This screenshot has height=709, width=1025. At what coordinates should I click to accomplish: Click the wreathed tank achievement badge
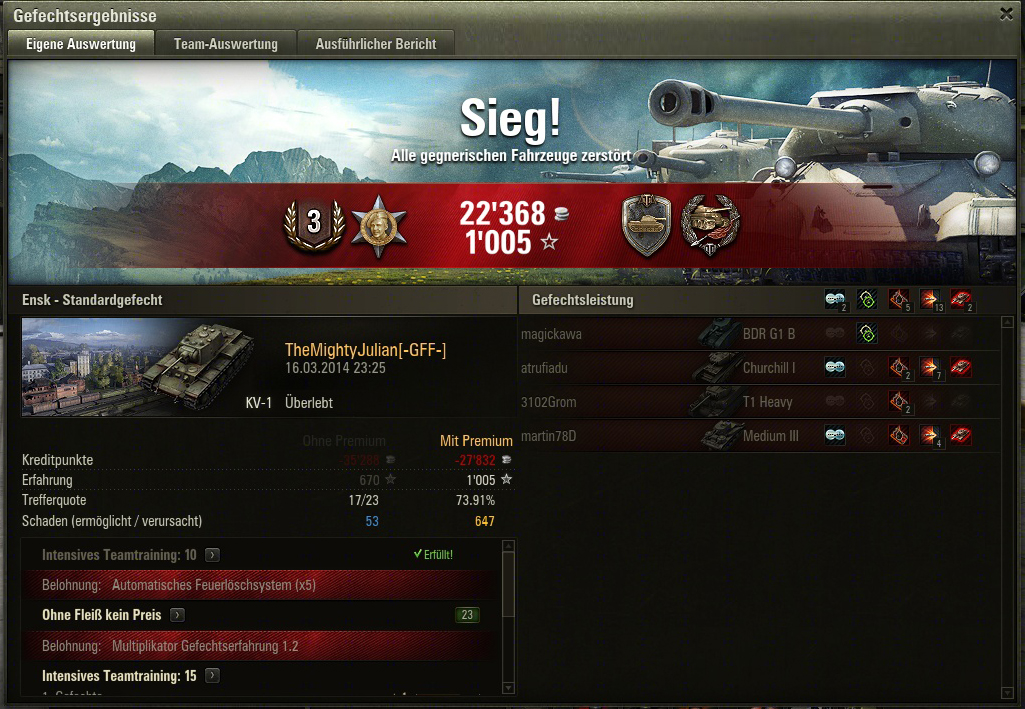(711, 225)
